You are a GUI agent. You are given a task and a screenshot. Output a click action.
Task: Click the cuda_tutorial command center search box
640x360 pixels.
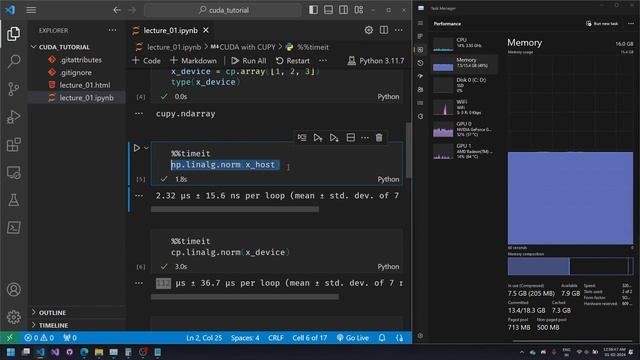coord(223,10)
